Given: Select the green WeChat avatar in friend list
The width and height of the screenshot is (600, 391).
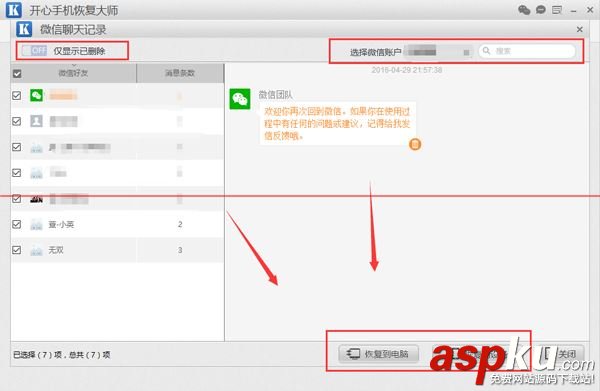Looking at the screenshot, I should [36, 95].
